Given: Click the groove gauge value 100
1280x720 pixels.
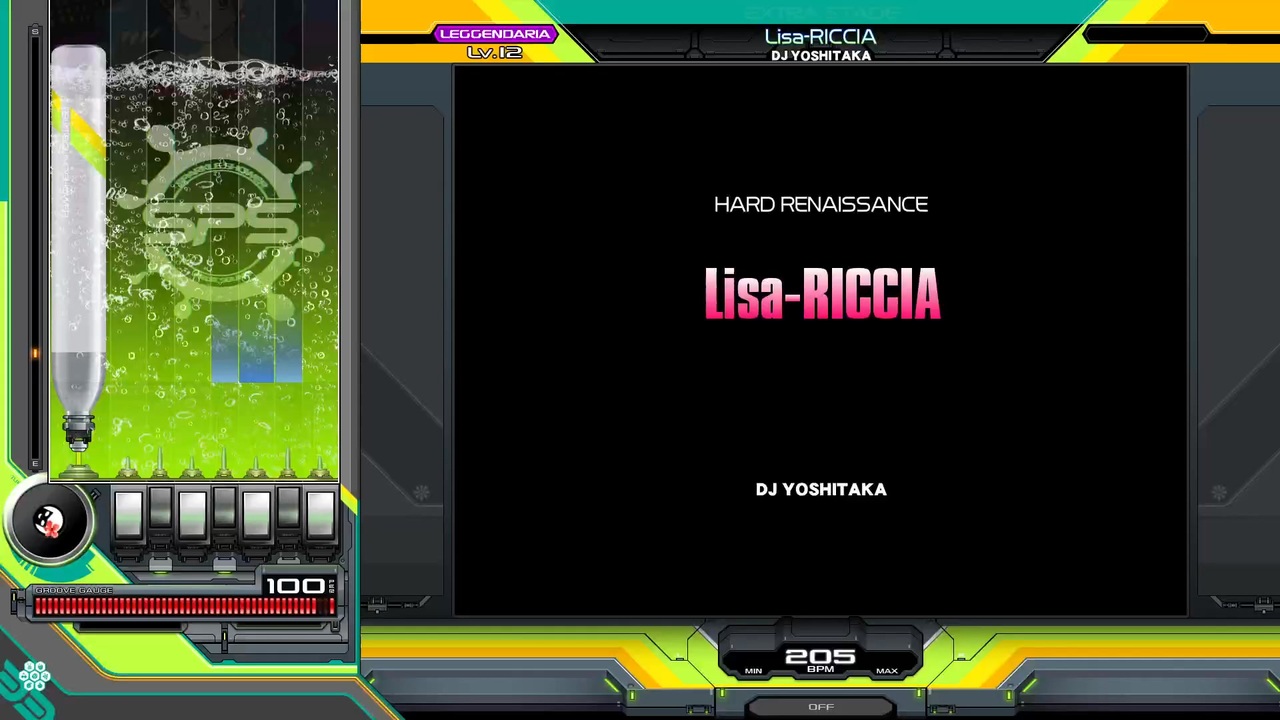Looking at the screenshot, I should coord(295,585).
